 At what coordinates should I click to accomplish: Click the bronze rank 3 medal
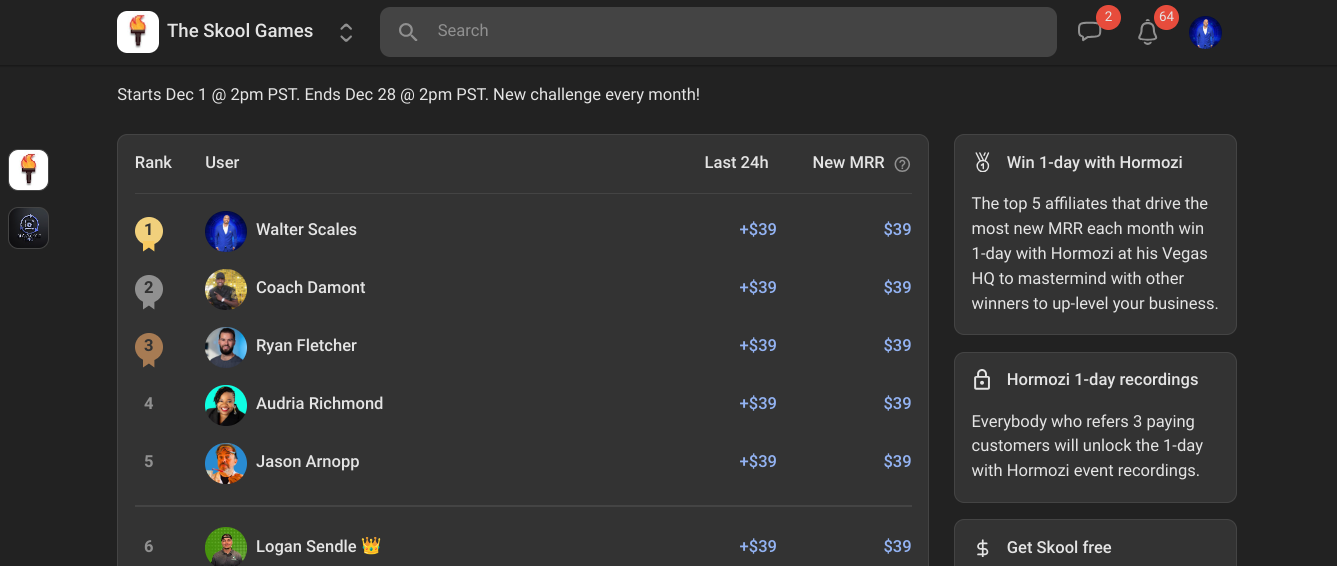(x=149, y=348)
